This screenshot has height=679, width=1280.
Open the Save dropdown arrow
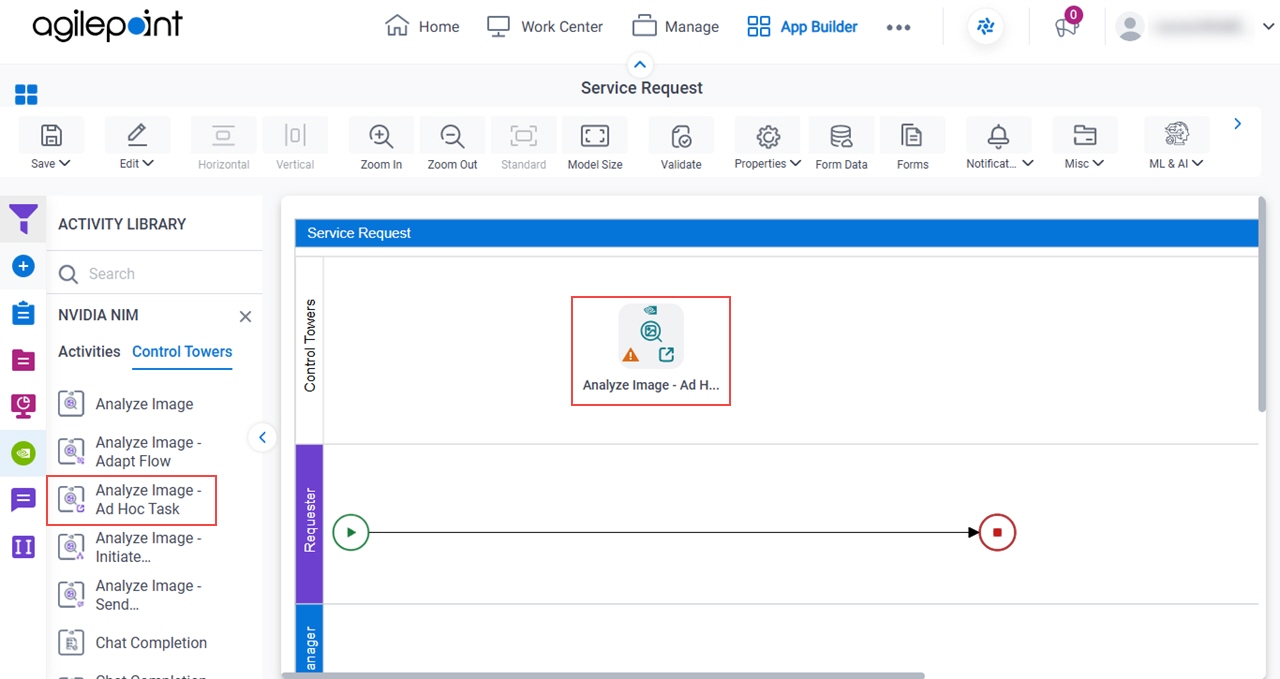pyautogui.click(x=65, y=164)
